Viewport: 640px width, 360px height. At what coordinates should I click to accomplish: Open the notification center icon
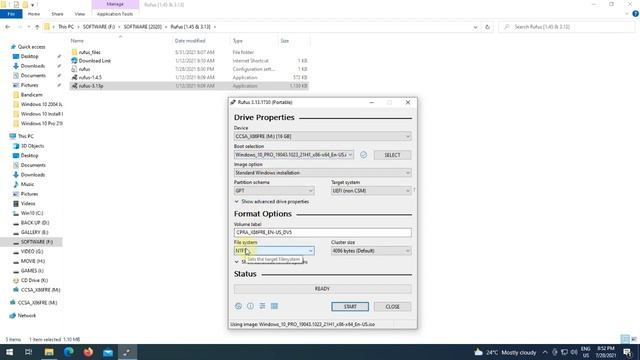coord(627,352)
